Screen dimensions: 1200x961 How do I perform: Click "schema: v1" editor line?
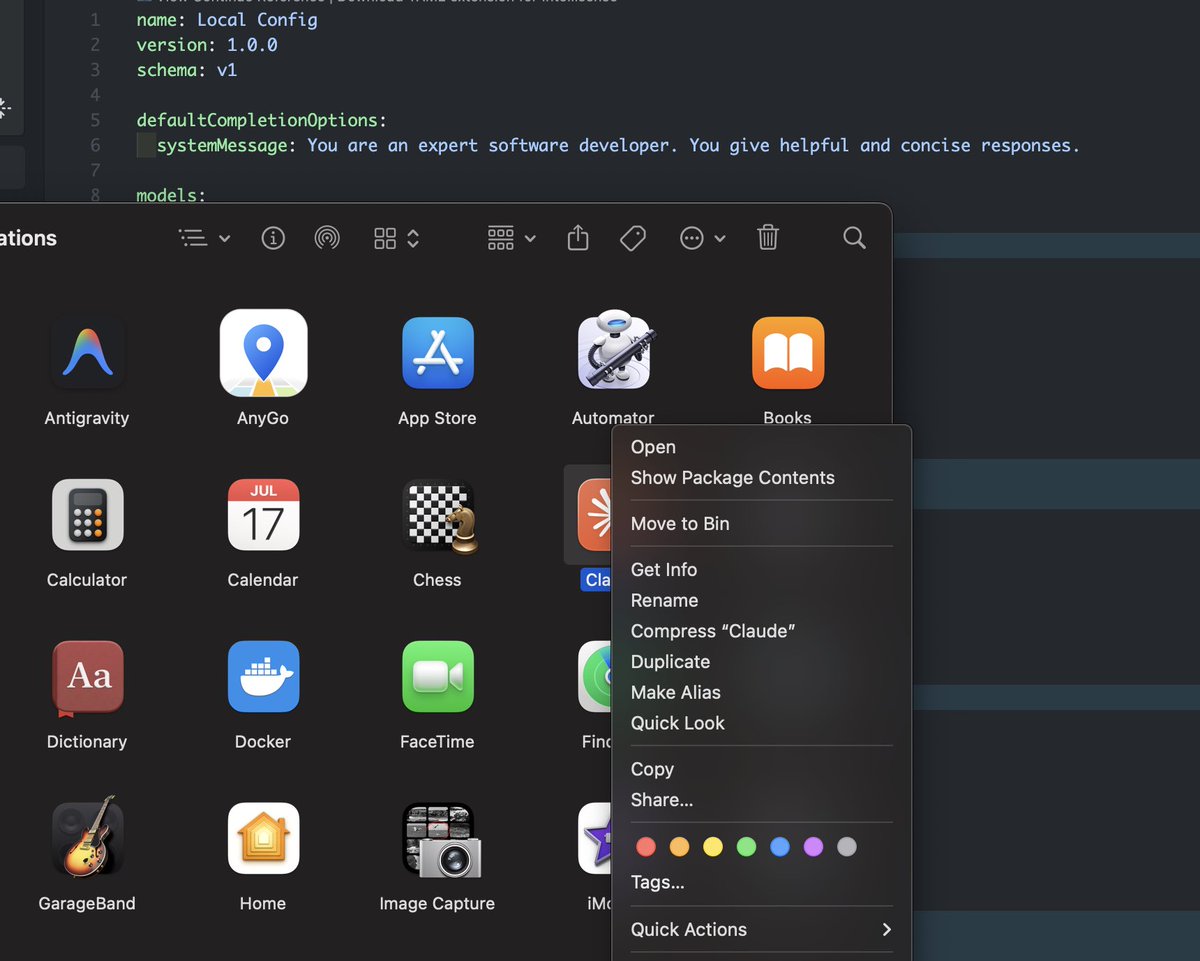(187, 70)
